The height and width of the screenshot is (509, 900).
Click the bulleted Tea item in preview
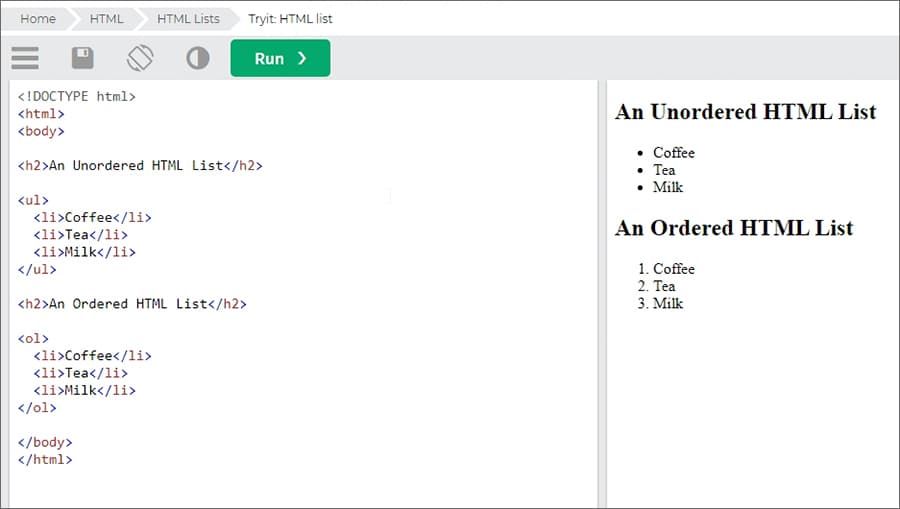pyautogui.click(x=664, y=170)
